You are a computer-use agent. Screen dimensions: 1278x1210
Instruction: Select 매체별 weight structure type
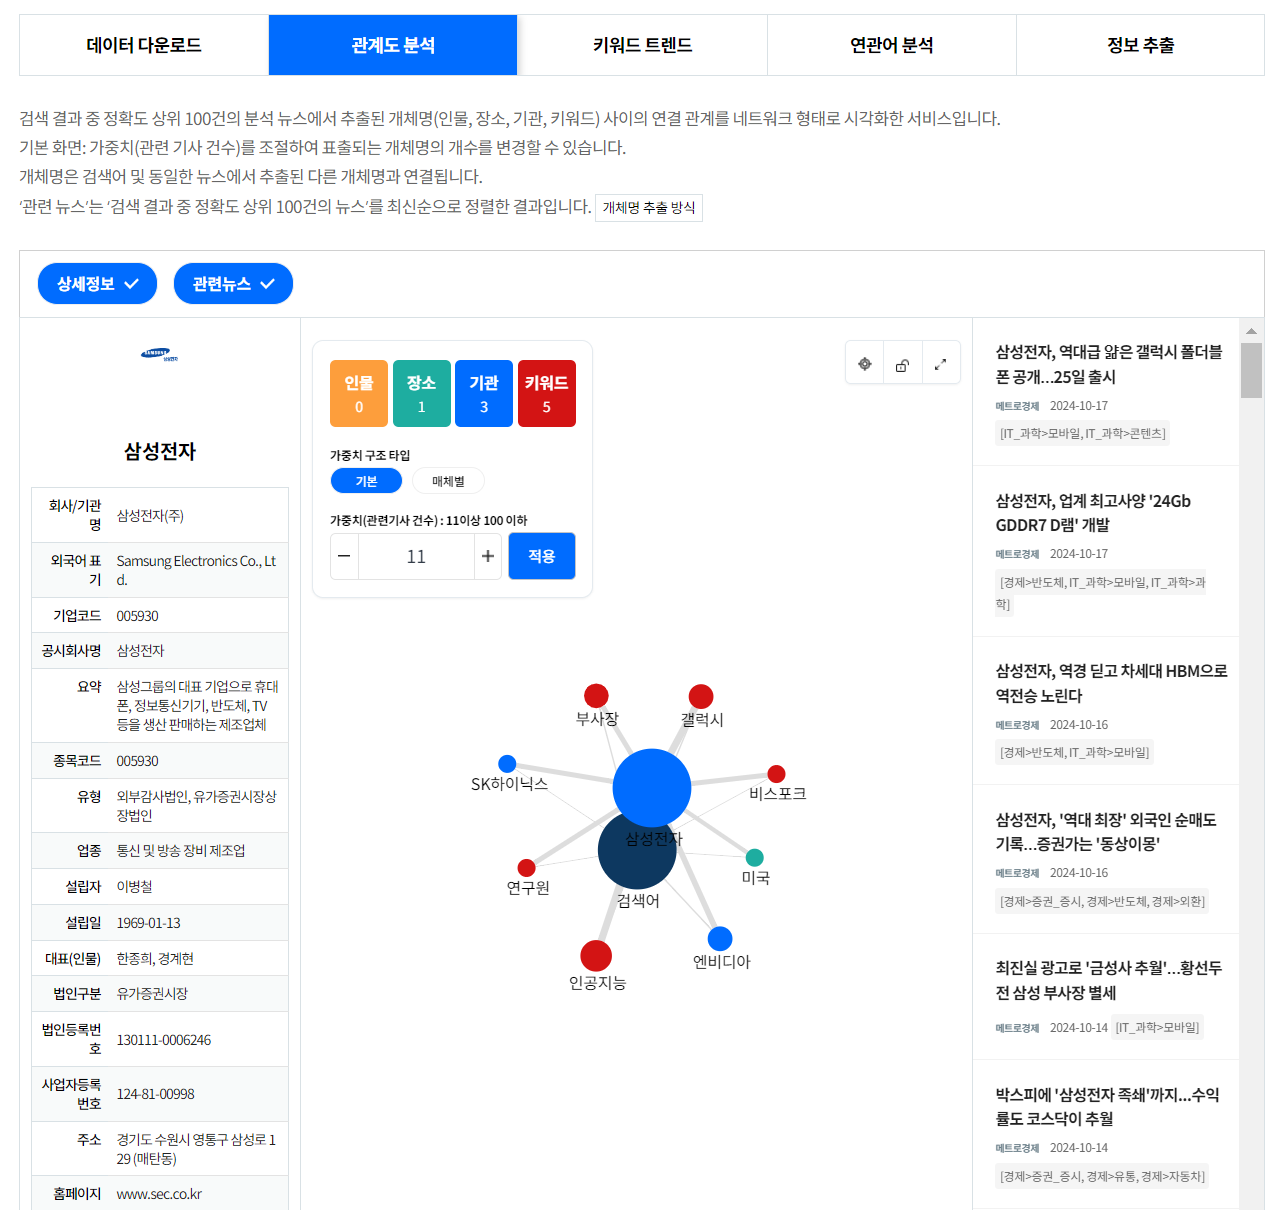pyautogui.click(x=448, y=481)
